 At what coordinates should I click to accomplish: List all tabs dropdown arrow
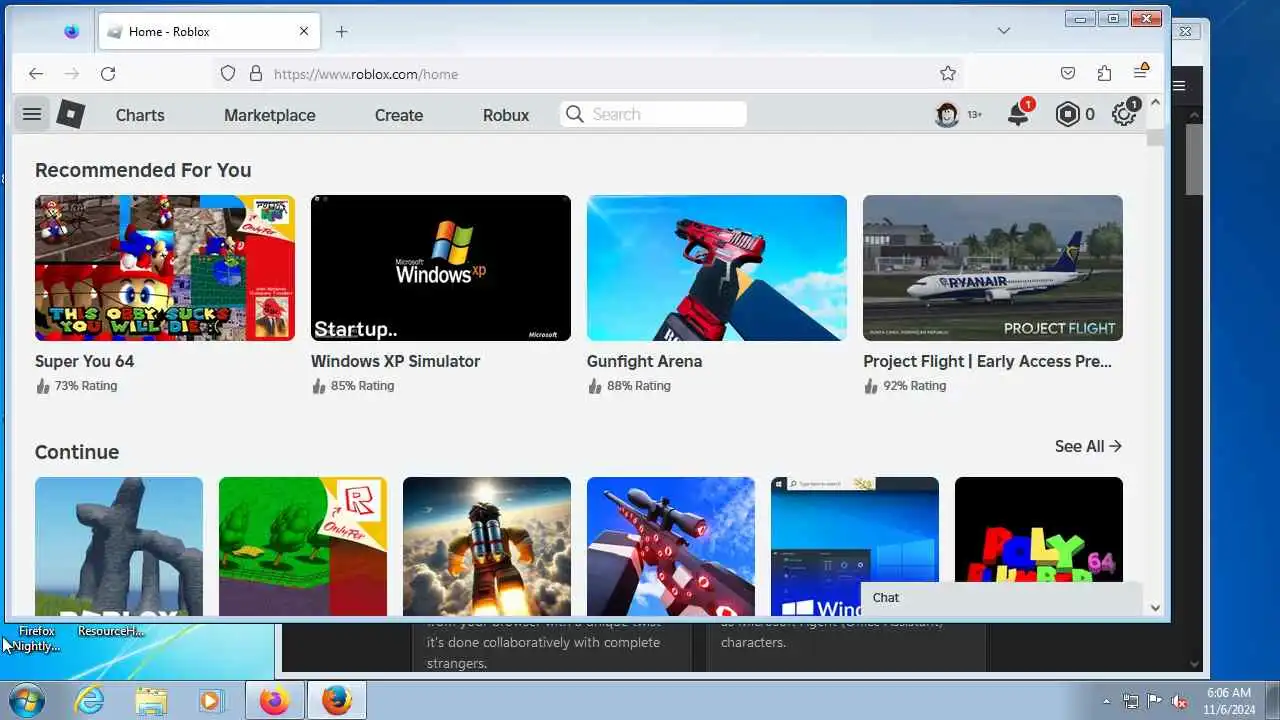1004,31
